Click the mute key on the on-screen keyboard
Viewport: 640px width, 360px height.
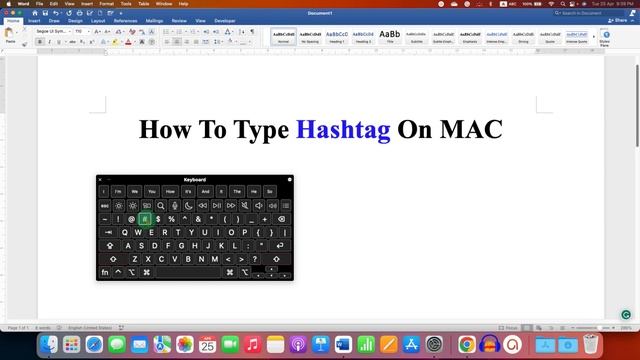pyautogui.click(x=244, y=206)
